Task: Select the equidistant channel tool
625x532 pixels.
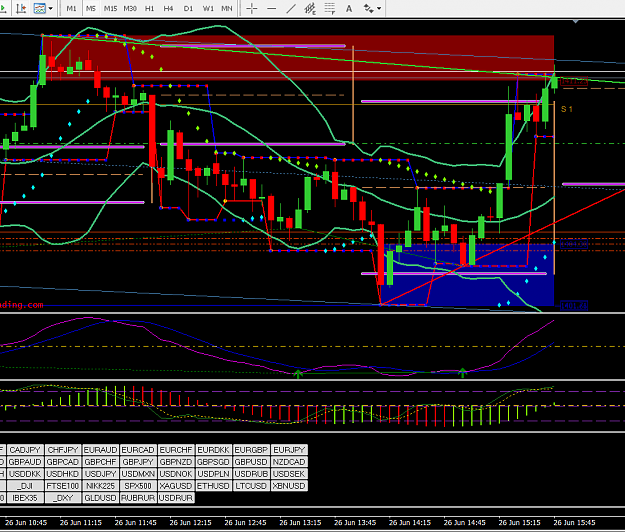Action: tap(310, 8)
